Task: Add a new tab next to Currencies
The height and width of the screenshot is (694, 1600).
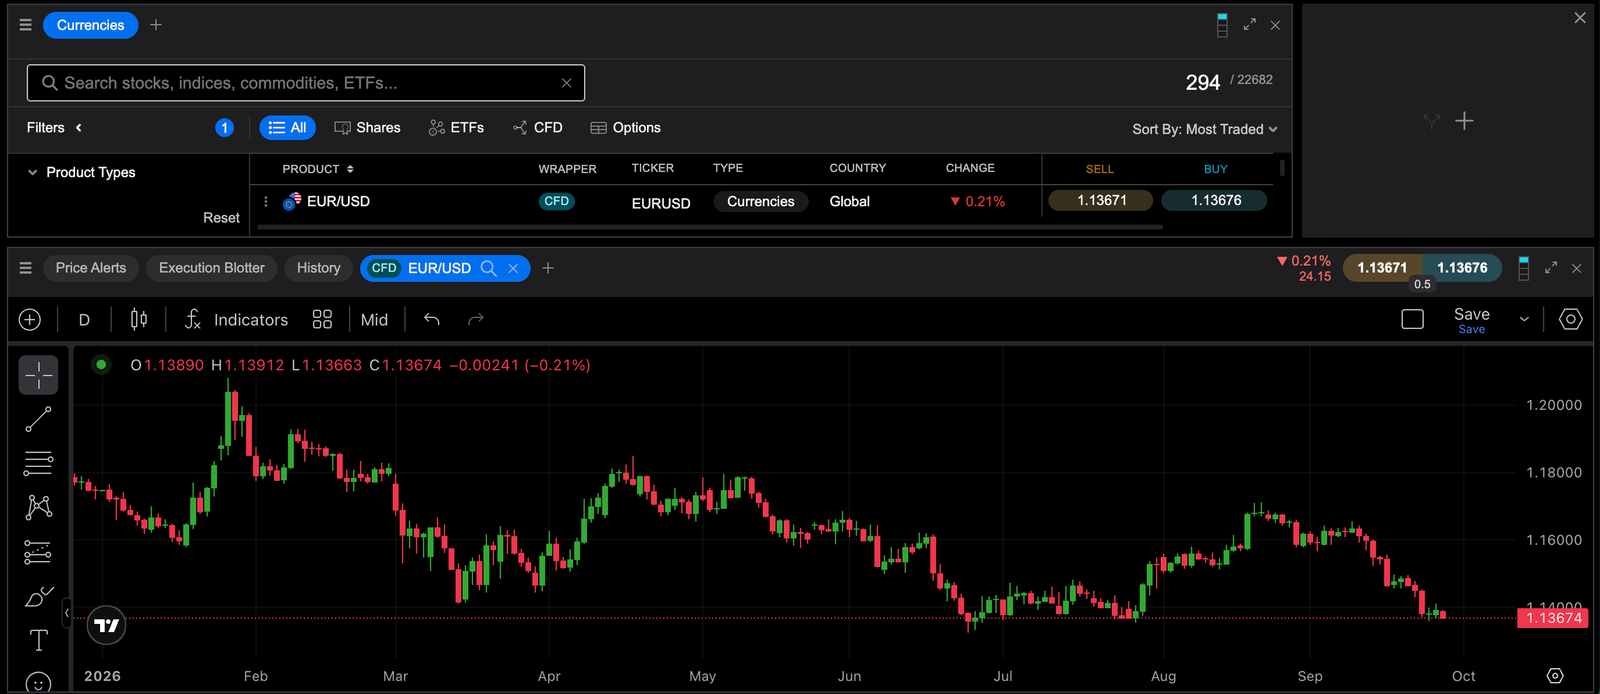Action: coord(156,25)
